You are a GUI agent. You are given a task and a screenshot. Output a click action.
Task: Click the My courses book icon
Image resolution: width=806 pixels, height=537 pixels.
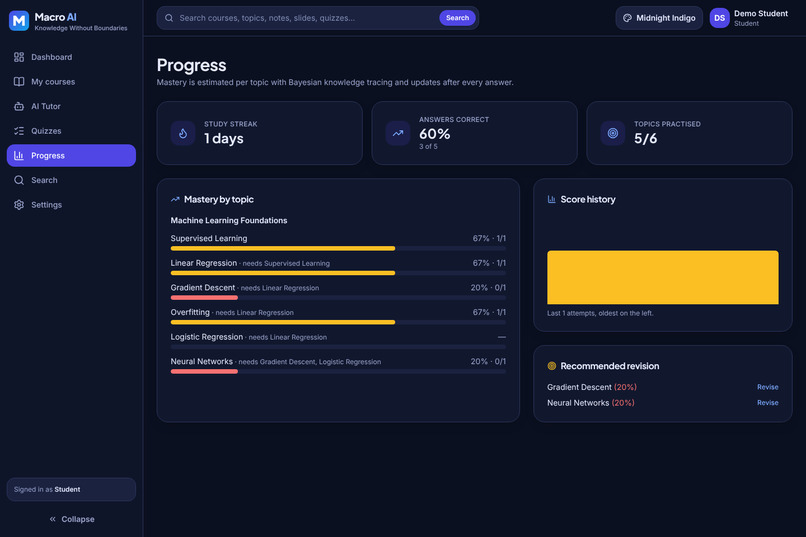tap(19, 82)
